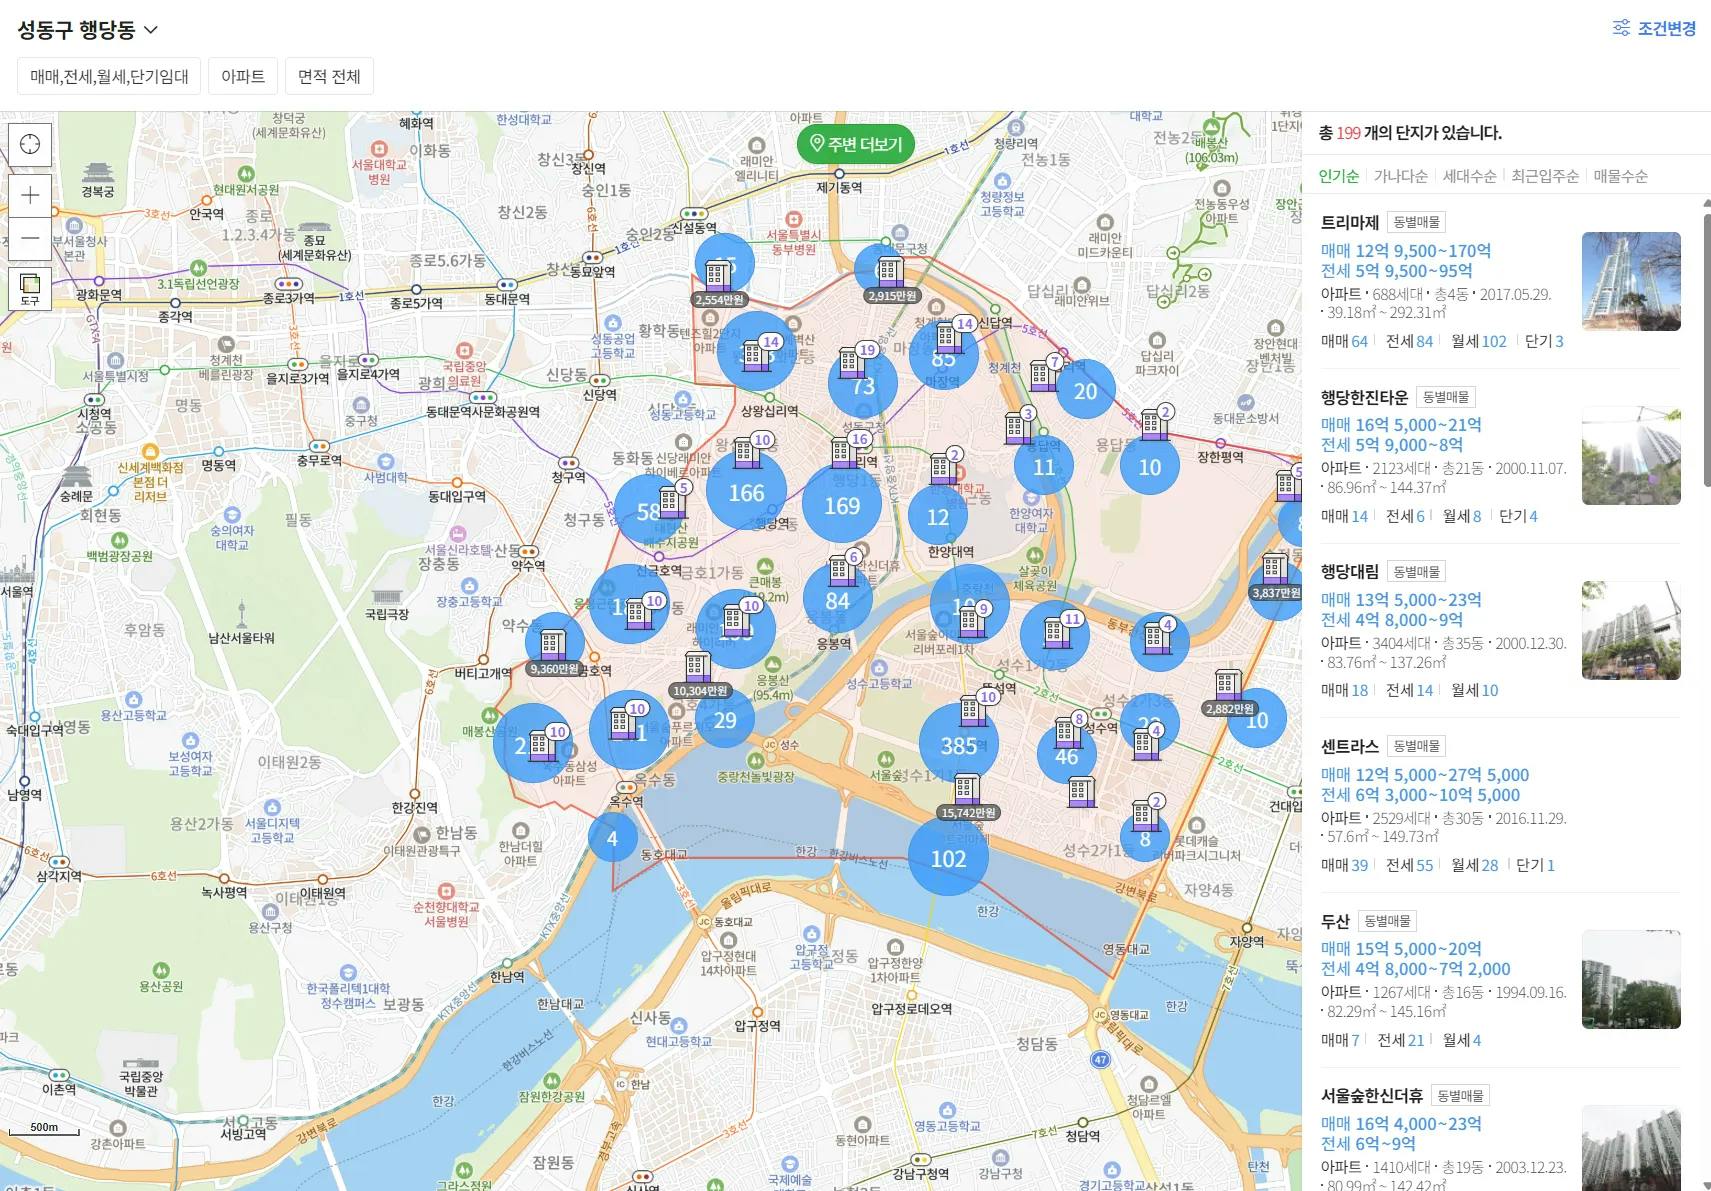The image size is (1711, 1191).
Task: Click the 73 listings cluster marker
Action: pyautogui.click(x=863, y=385)
